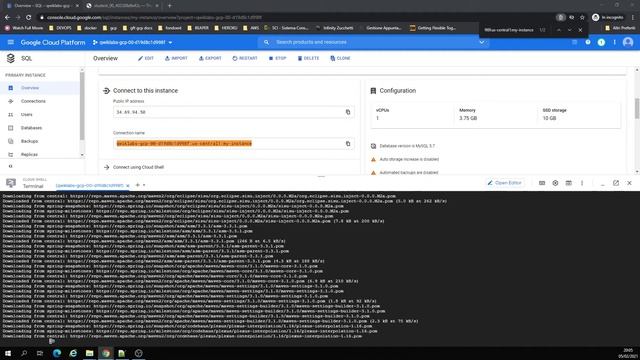Add a new Cloud Shell session with plus
The image size is (640, 360).
pos(138,185)
